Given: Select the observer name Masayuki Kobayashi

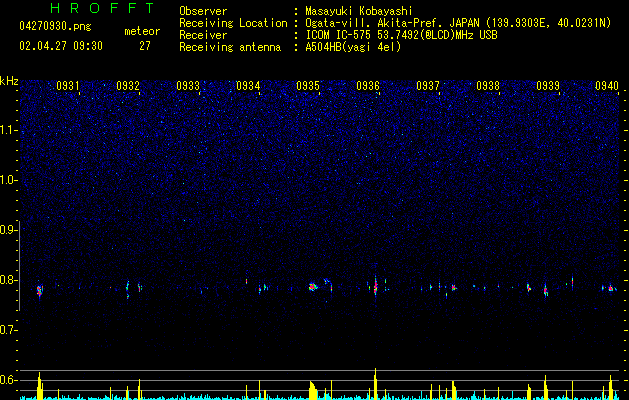Looking at the screenshot, I should click(359, 11).
